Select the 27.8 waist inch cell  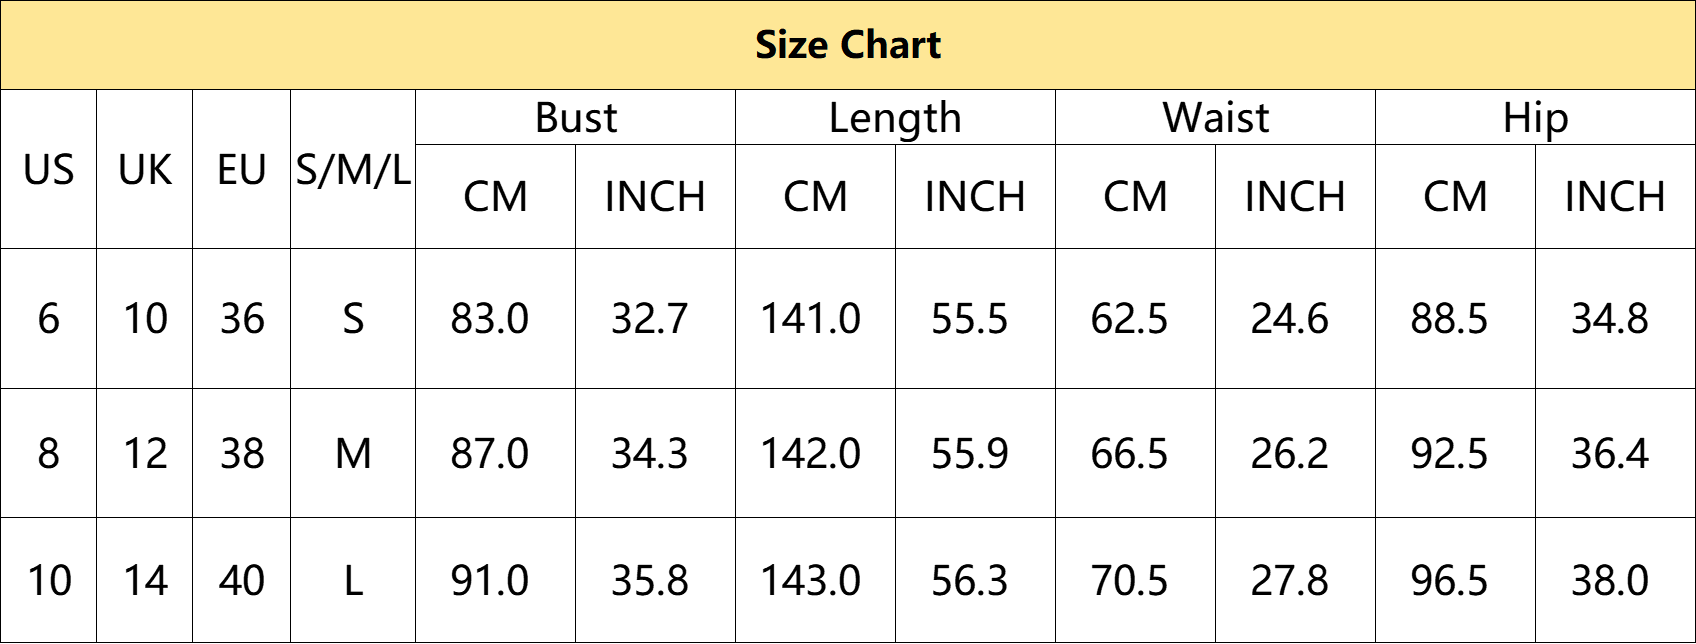[x=1296, y=581]
